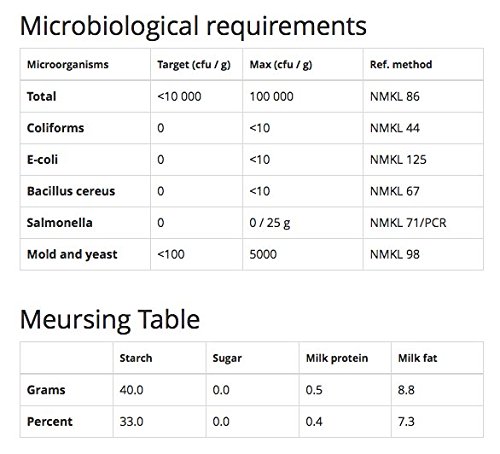Select the Mold and yeast row label
The width and height of the screenshot is (500, 454).
[72, 254]
